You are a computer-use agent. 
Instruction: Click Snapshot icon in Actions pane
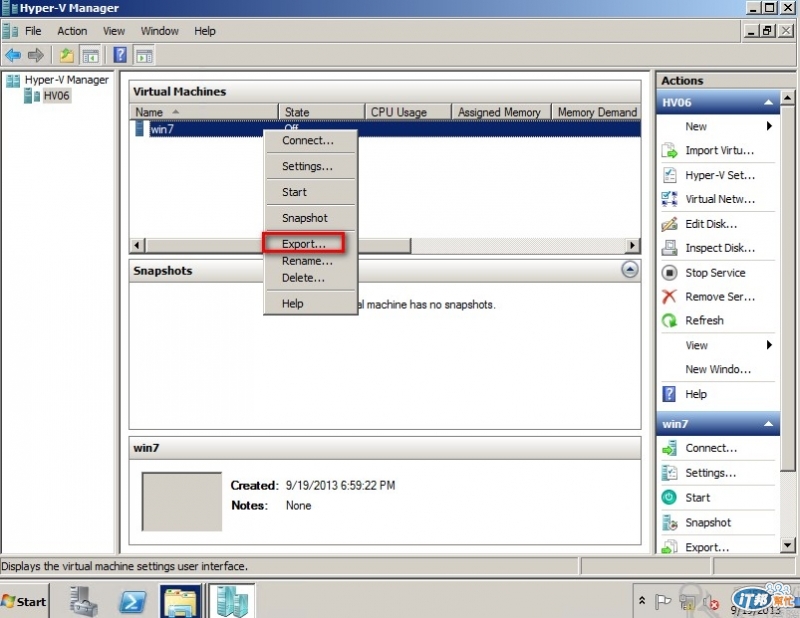[x=669, y=523]
